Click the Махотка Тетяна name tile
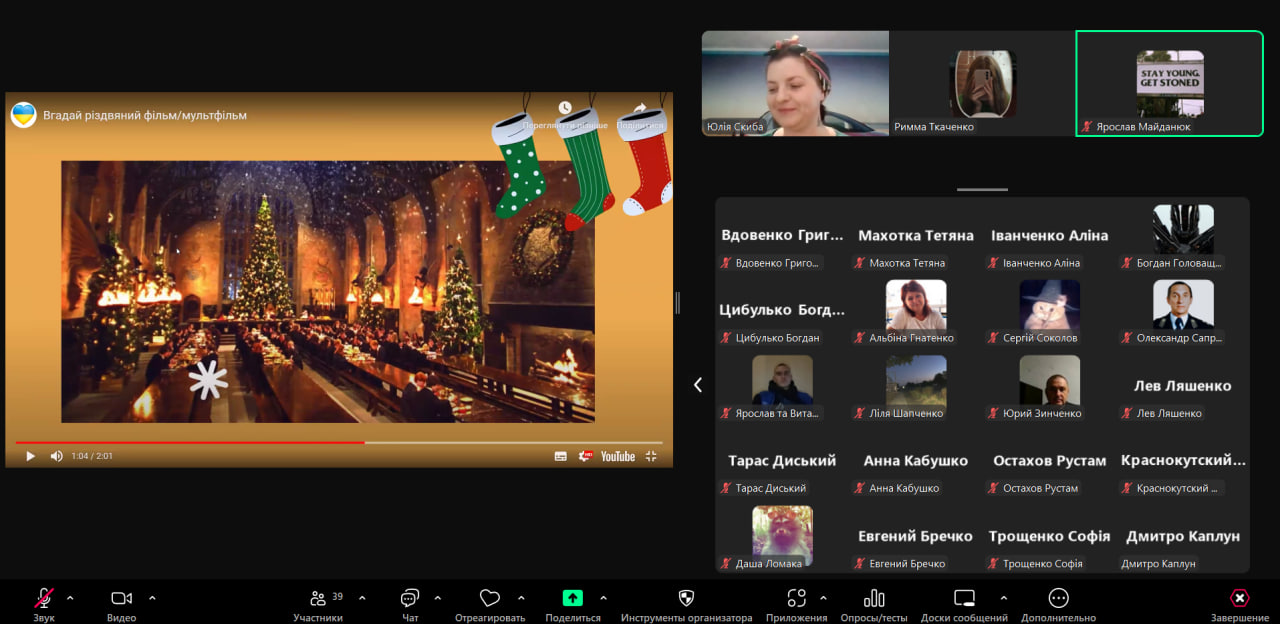1280x624 pixels. (x=916, y=236)
